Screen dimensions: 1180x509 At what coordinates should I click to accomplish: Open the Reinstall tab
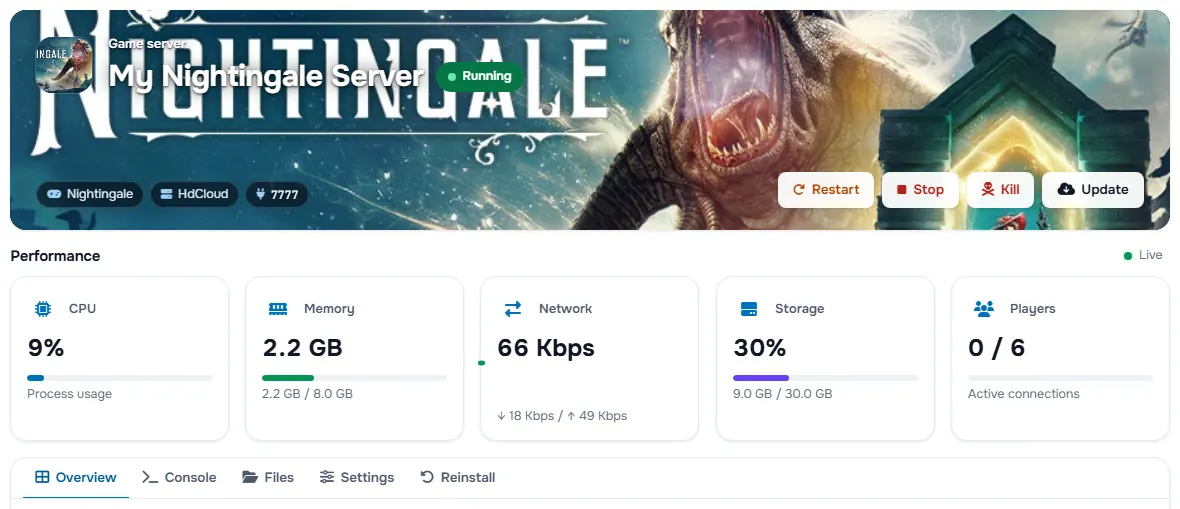(x=458, y=477)
